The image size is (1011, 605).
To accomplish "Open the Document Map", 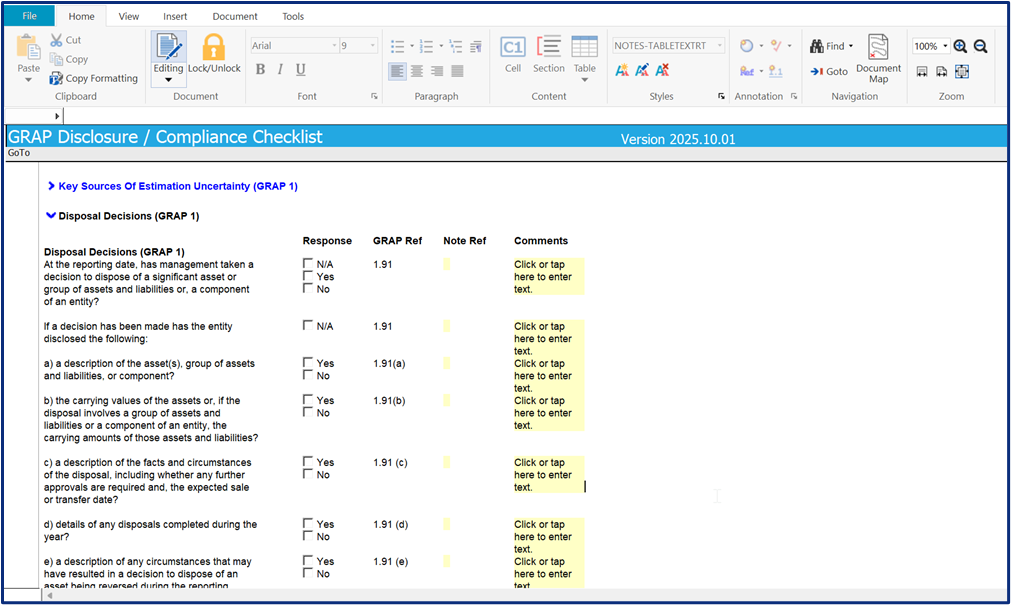I will pyautogui.click(x=878, y=59).
